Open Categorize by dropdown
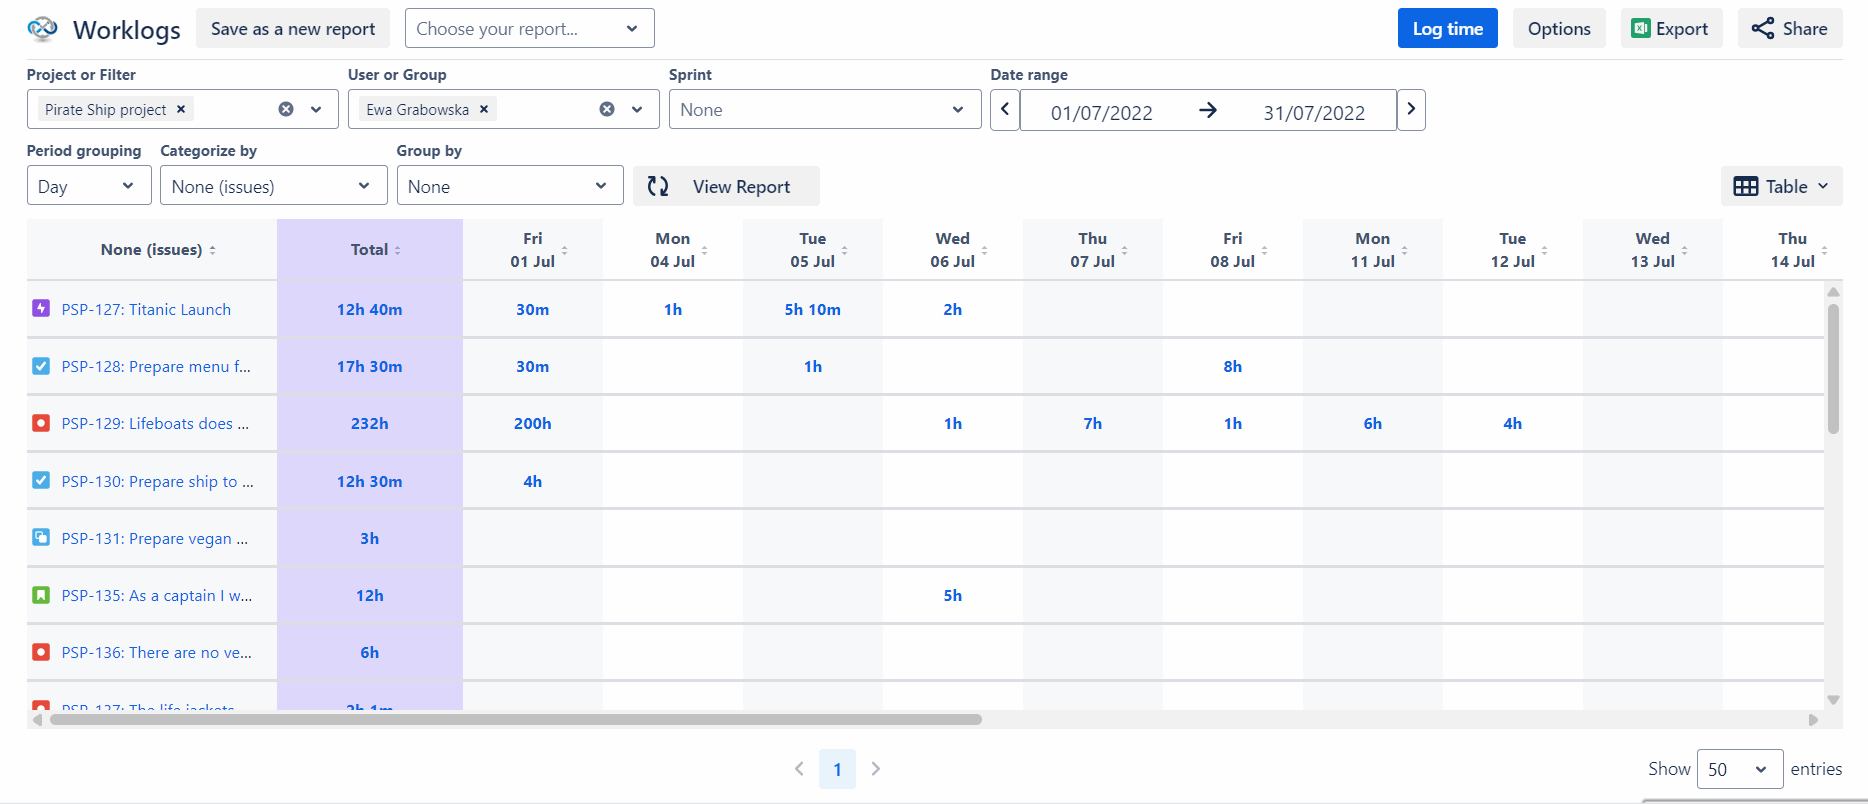This screenshot has width=1868, height=804. [x=273, y=186]
